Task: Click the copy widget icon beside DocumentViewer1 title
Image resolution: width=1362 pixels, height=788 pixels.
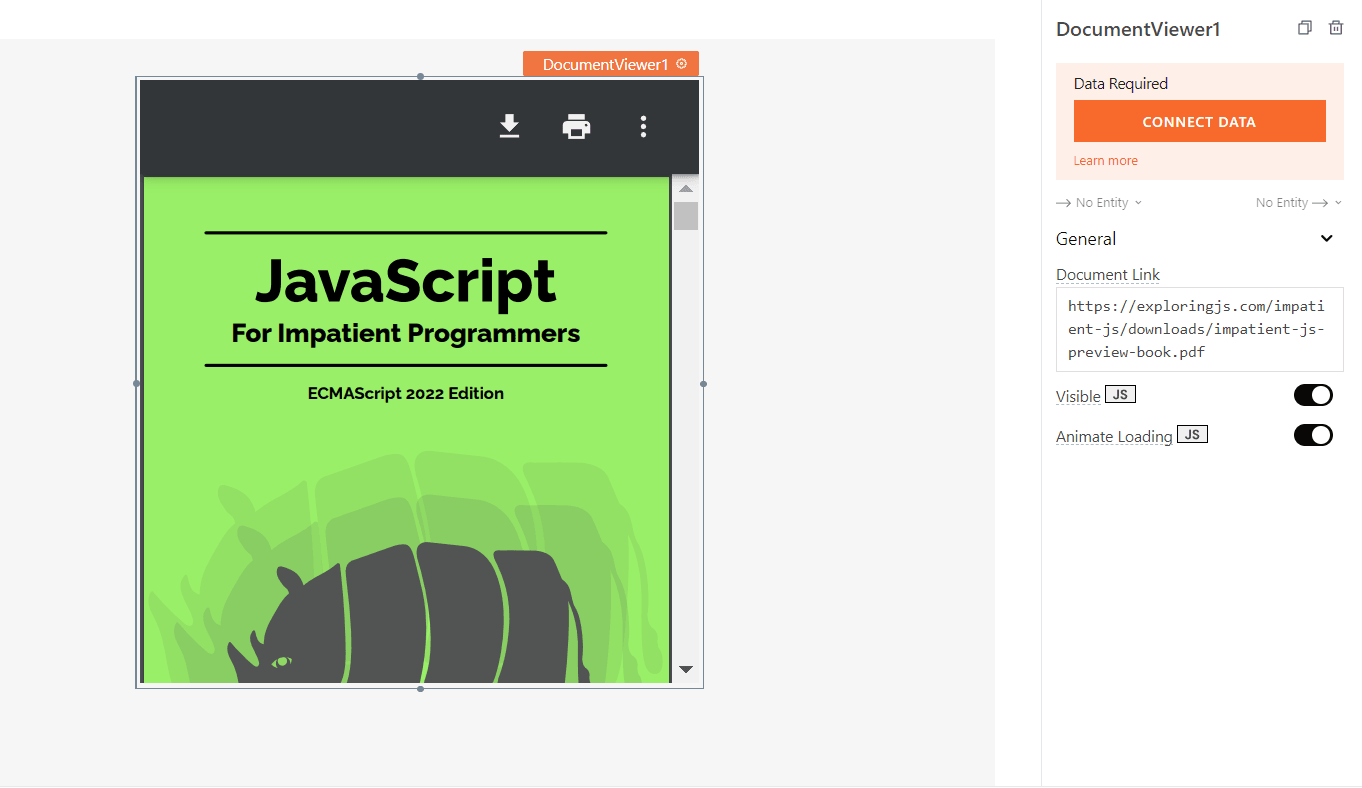Action: click(1304, 28)
